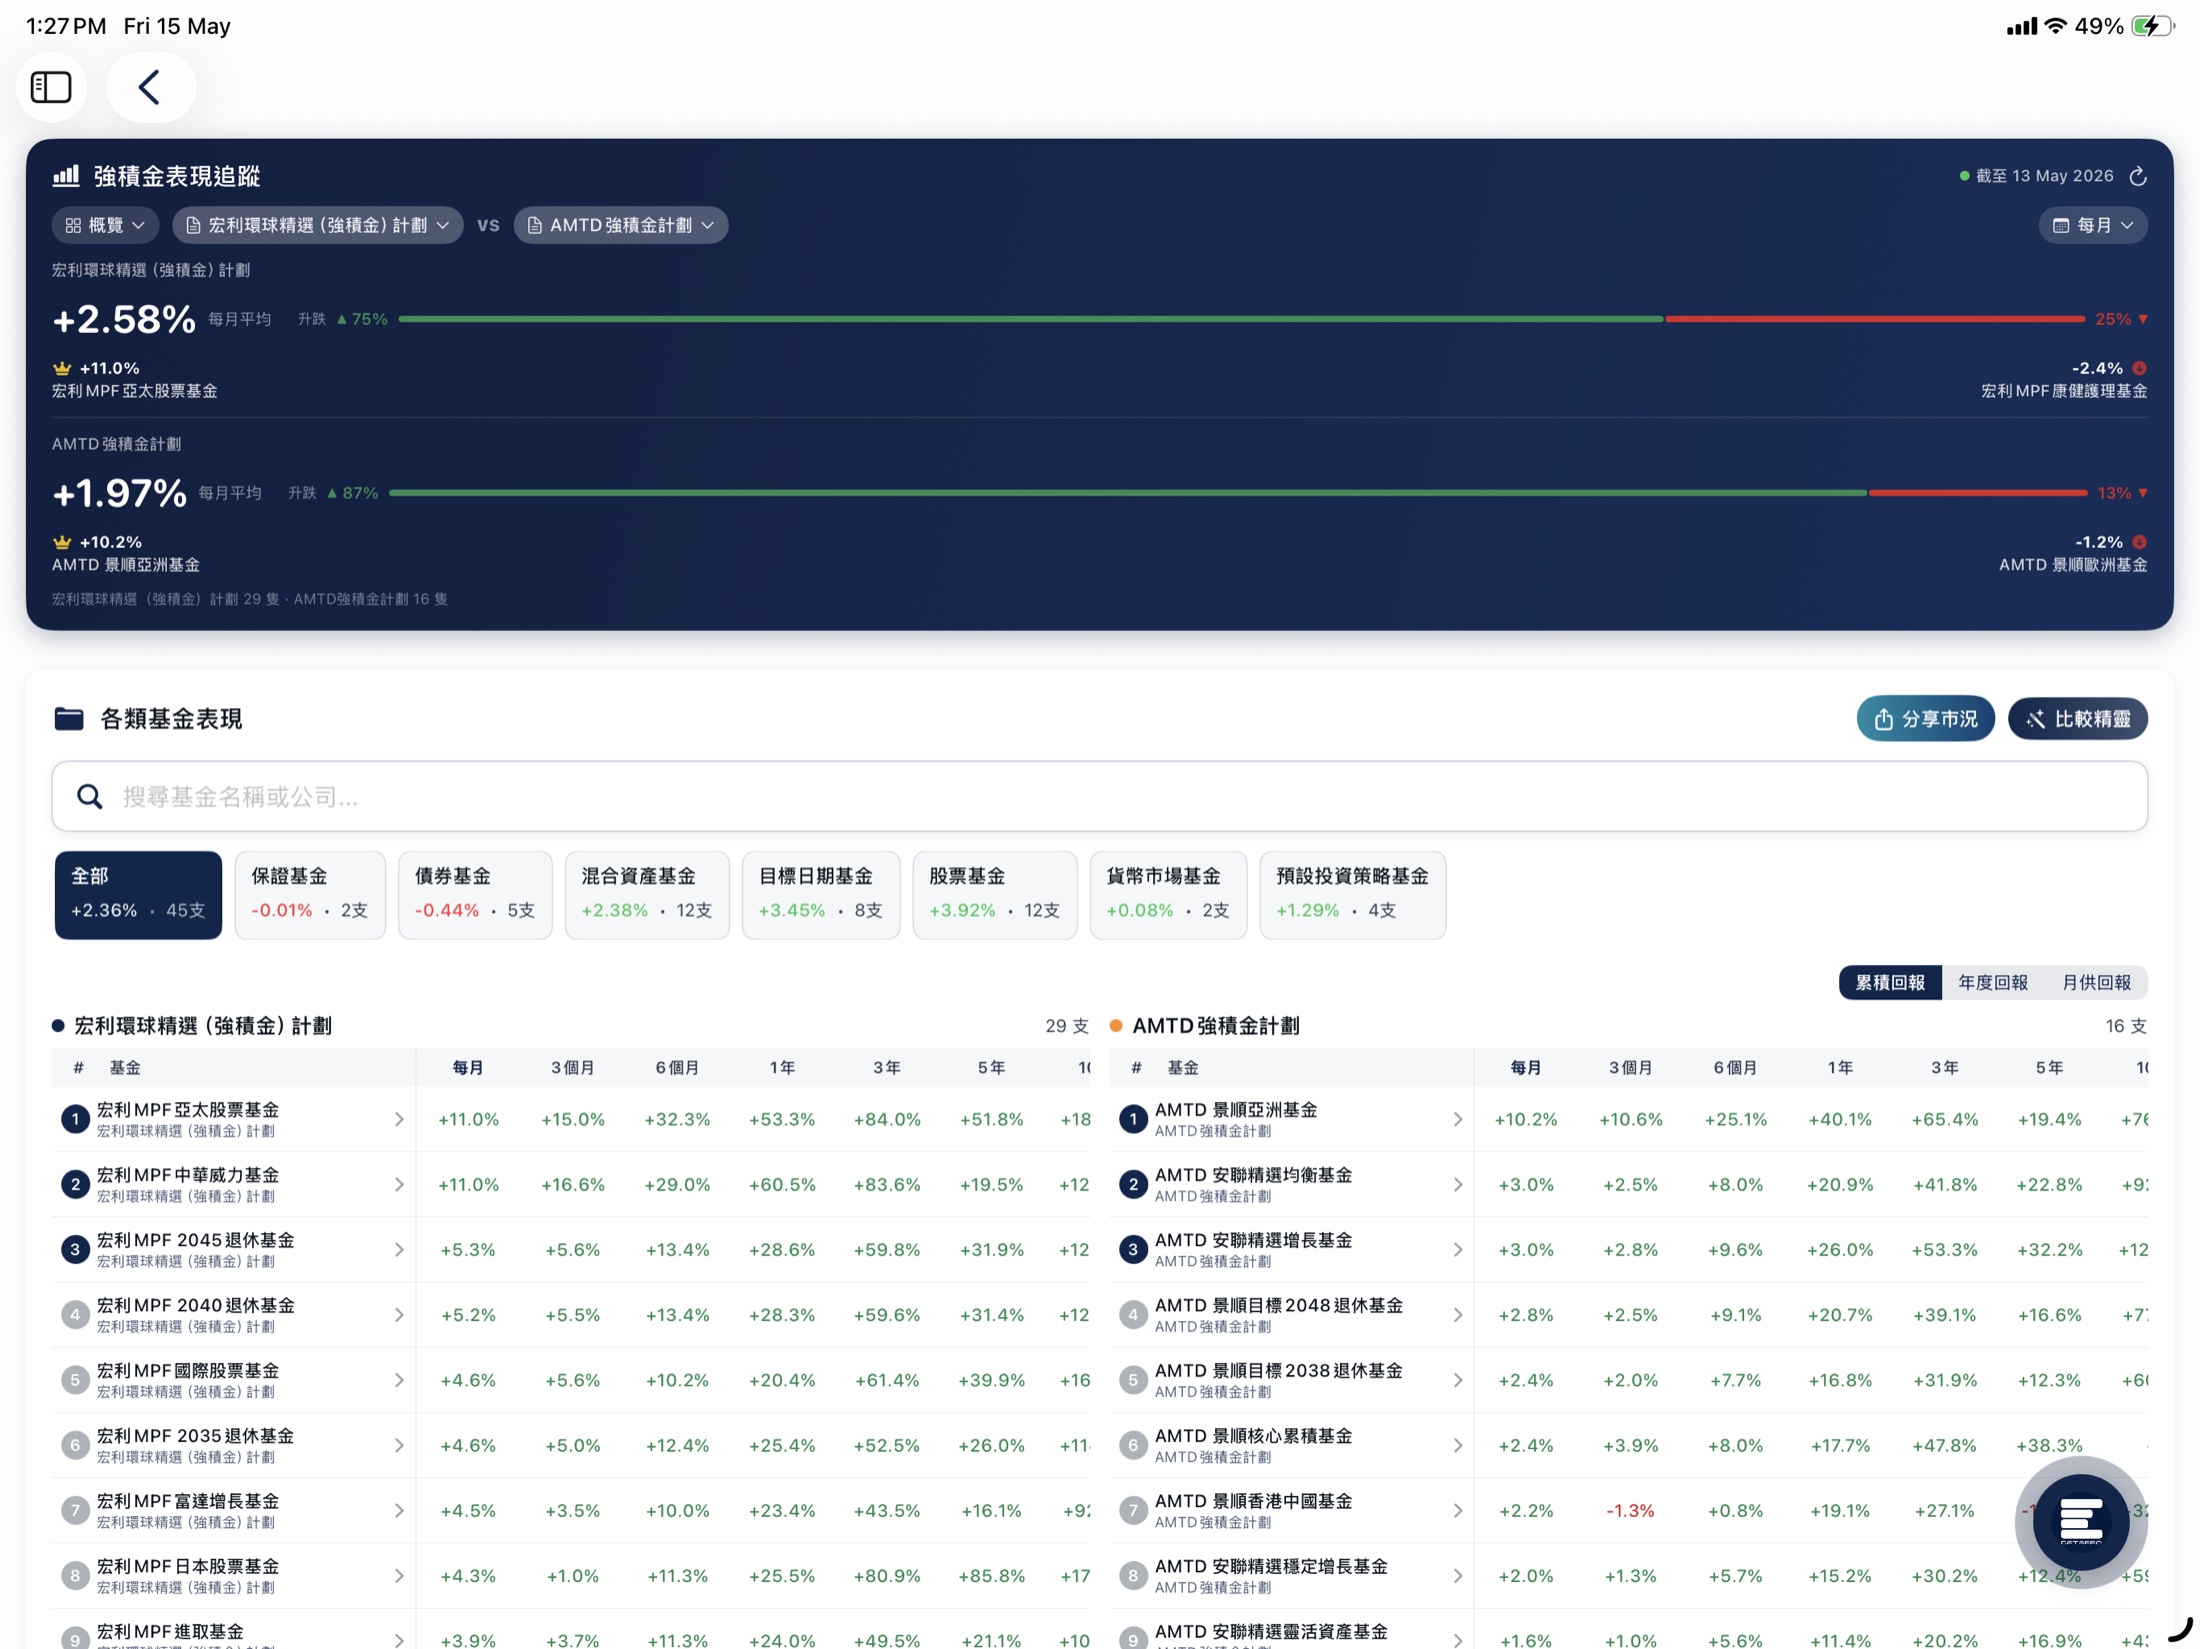Click the search magnifier icon
This screenshot has height=1649, width=2200.
pyautogui.click(x=90, y=796)
